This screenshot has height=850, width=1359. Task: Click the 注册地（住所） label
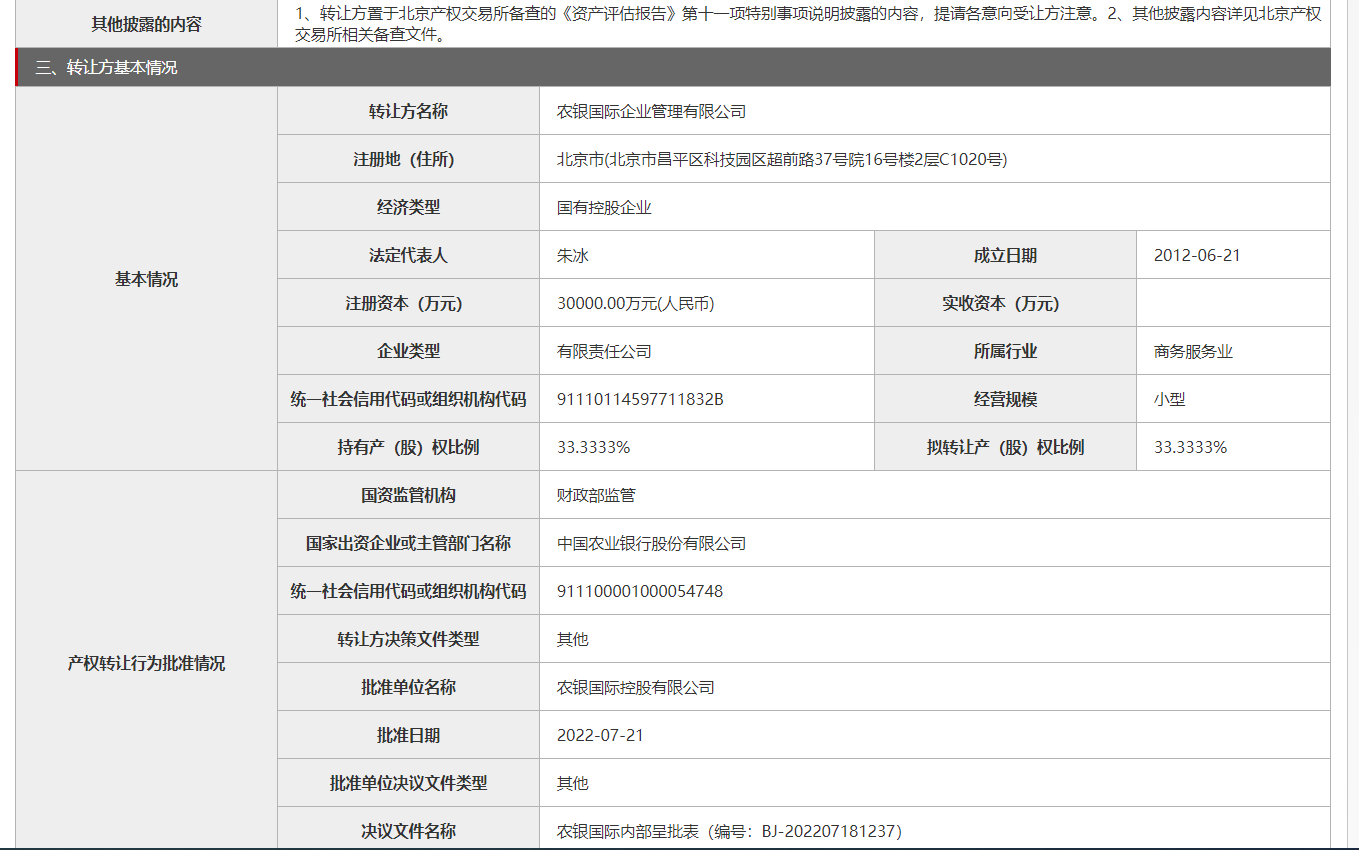[408, 160]
